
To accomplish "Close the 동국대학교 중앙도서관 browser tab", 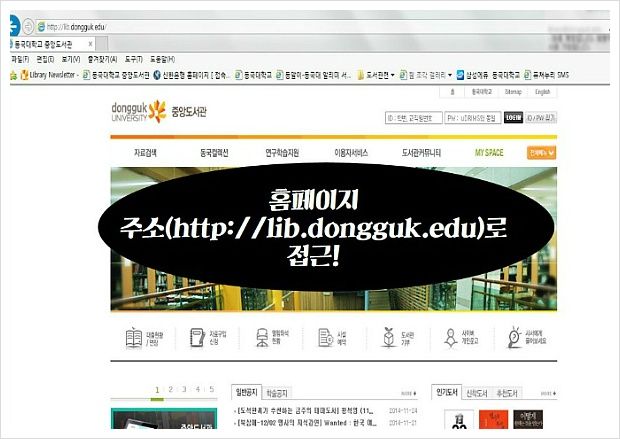I will point(90,44).
